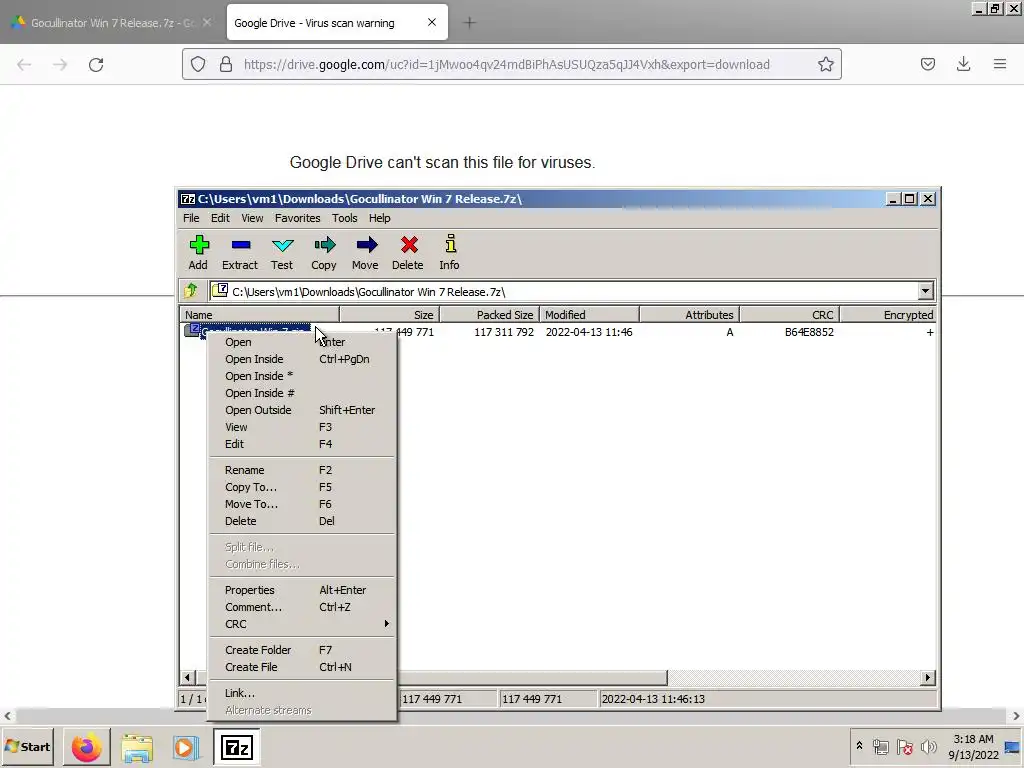Click the Start button
Image resolution: width=1024 pixels, height=768 pixels.
[x=28, y=746]
